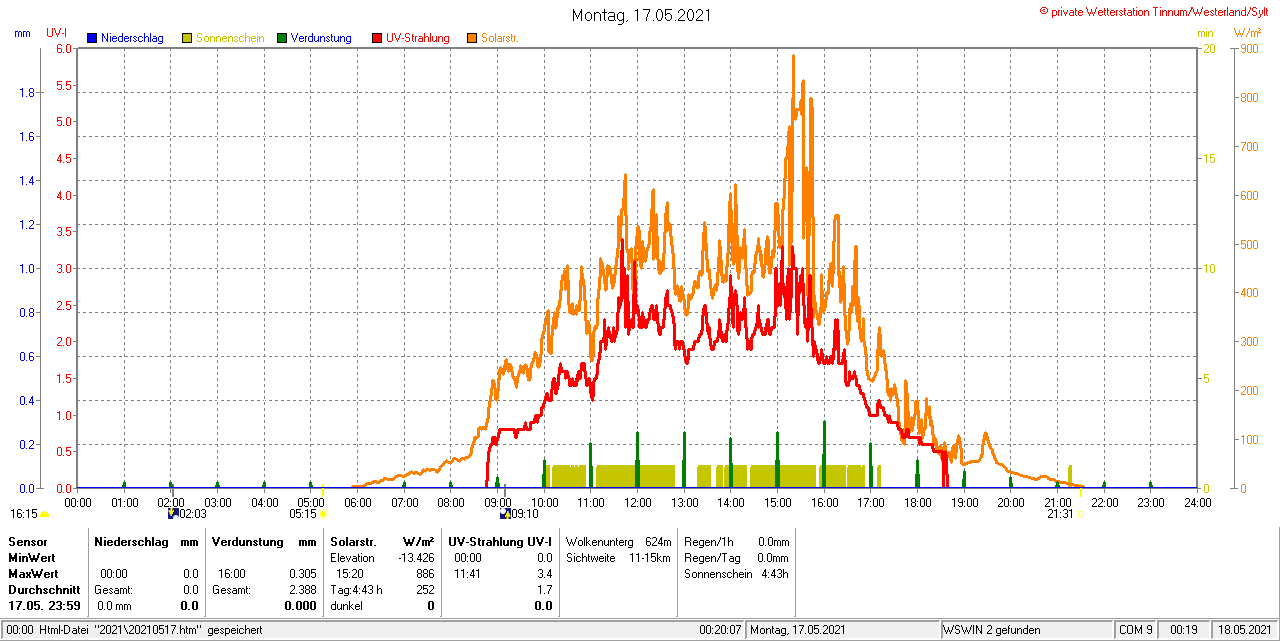Image resolution: width=1280 pixels, height=641 pixels.
Task: Click the 12:00 time axis label
Action: pos(638,502)
